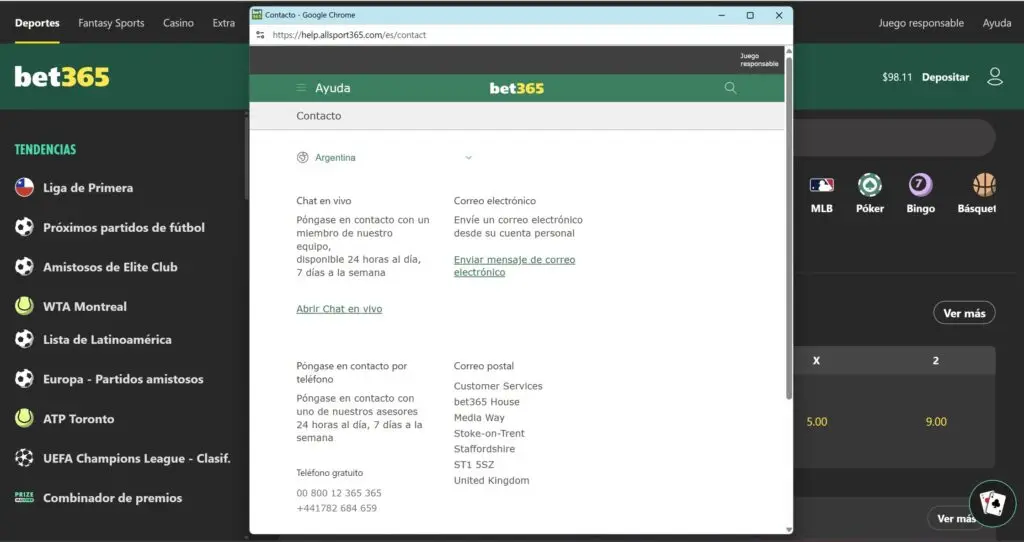Select the Bingo icon
This screenshot has width=1024, height=542.
pyautogui.click(x=920, y=185)
